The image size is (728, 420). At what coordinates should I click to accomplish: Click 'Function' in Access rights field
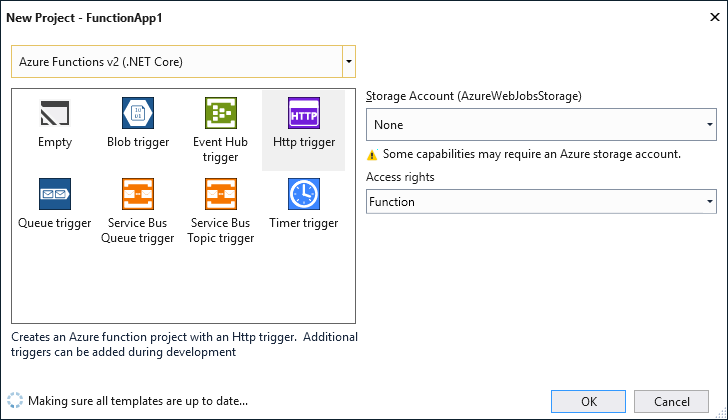click(x=392, y=202)
